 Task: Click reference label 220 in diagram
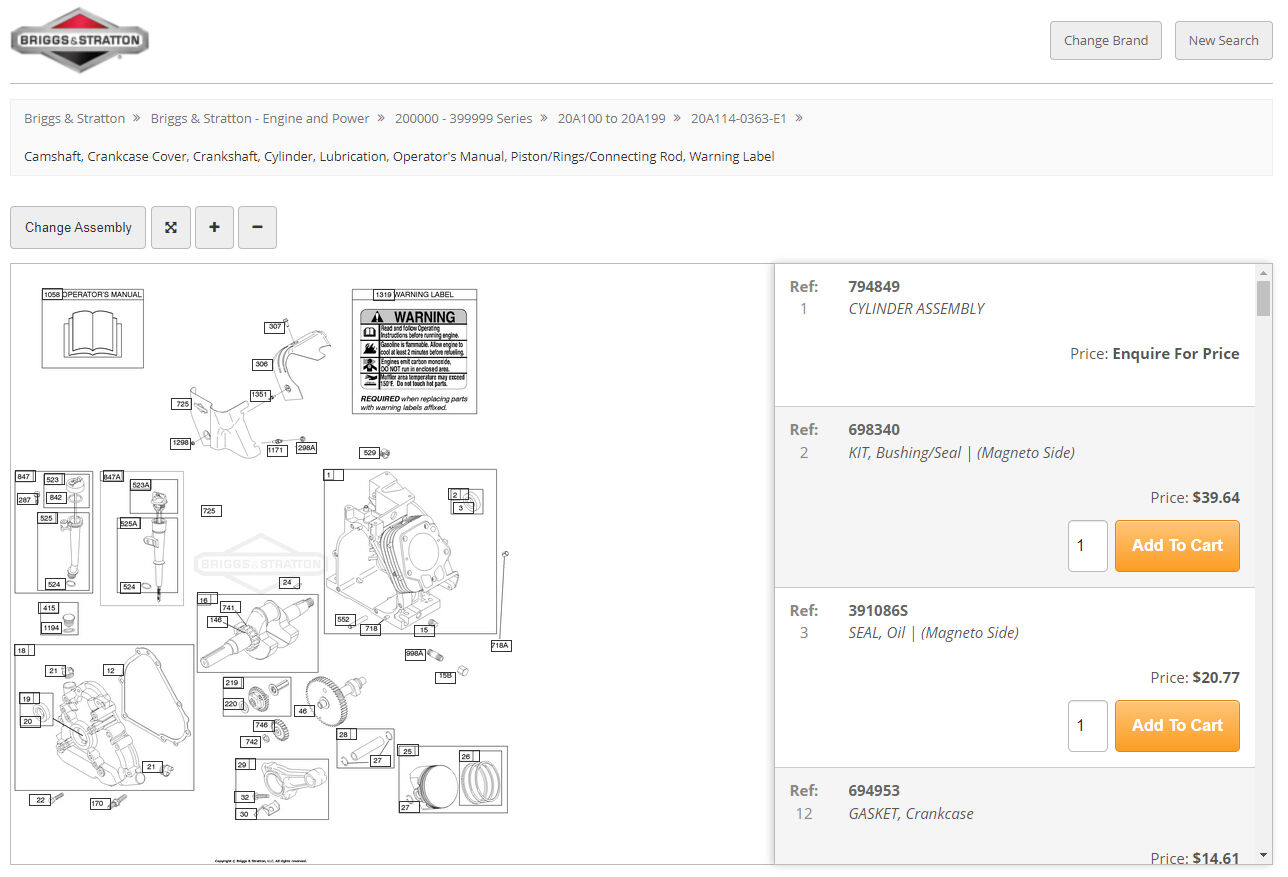(x=231, y=704)
